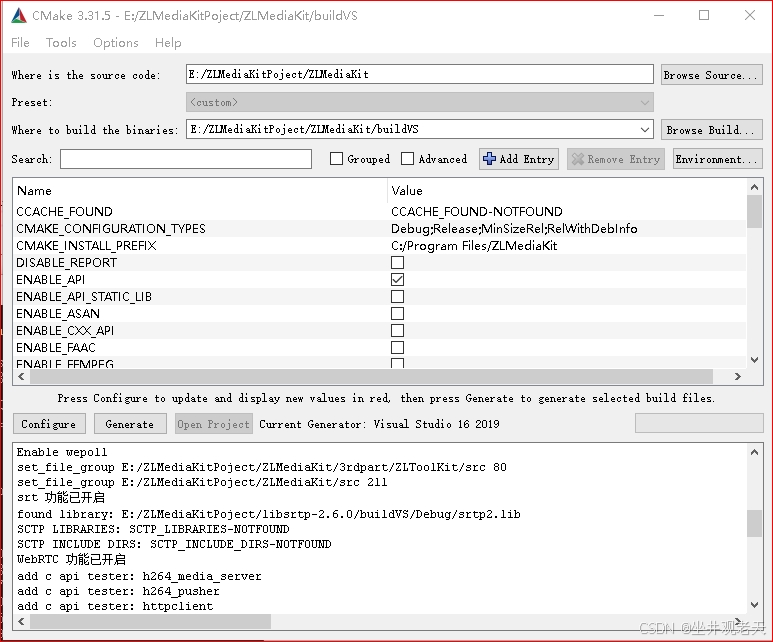Click the output log scroll left arrow

[x=21, y=621]
